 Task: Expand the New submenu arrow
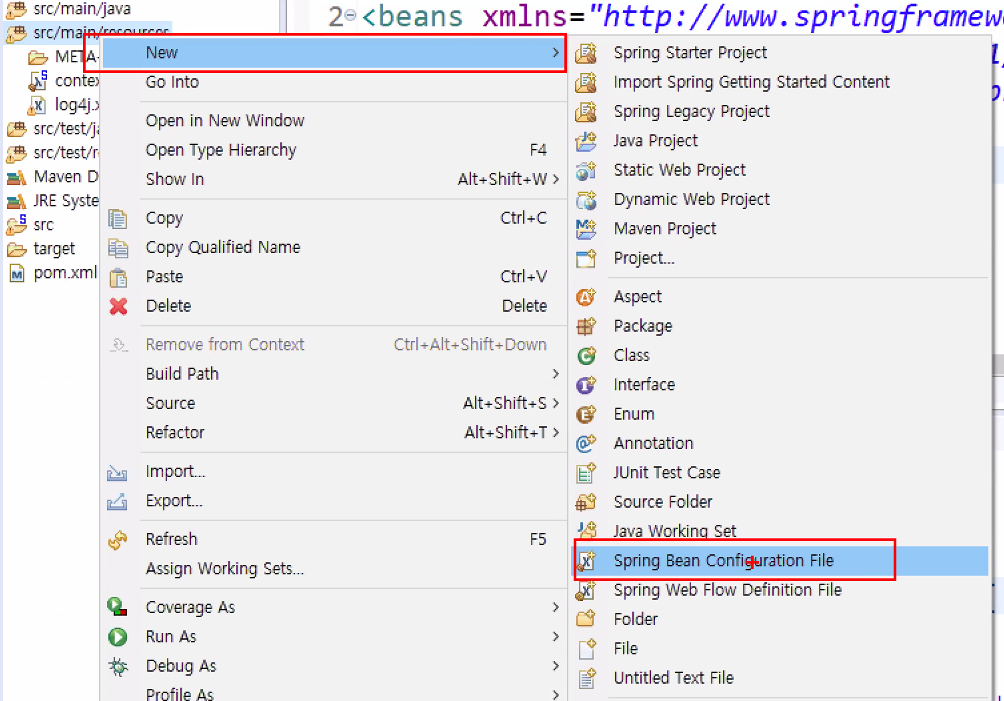(555, 52)
